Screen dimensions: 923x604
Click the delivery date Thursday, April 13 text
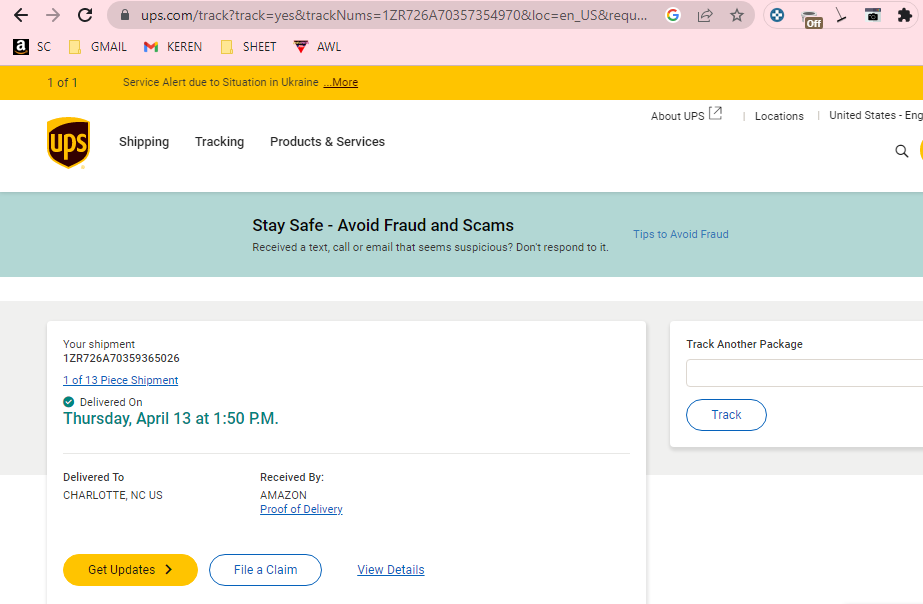(x=171, y=419)
